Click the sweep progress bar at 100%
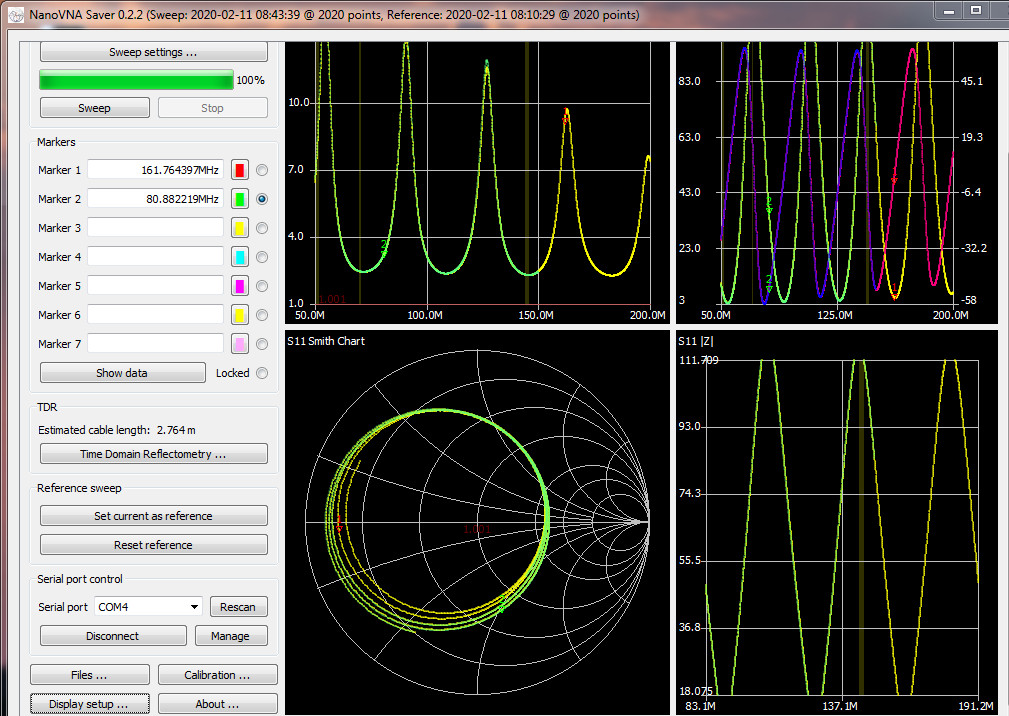This screenshot has height=716, width=1009. tap(136, 80)
